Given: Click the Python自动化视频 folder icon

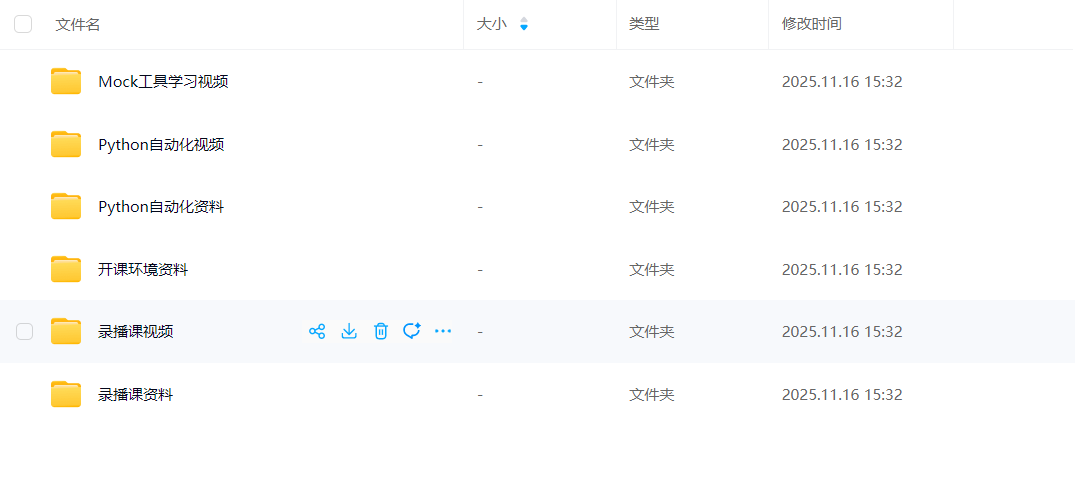Looking at the screenshot, I should pyautogui.click(x=66, y=145).
